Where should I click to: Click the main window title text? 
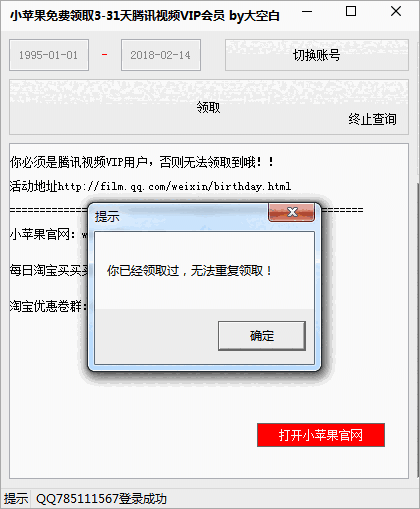pyautogui.click(x=145, y=16)
